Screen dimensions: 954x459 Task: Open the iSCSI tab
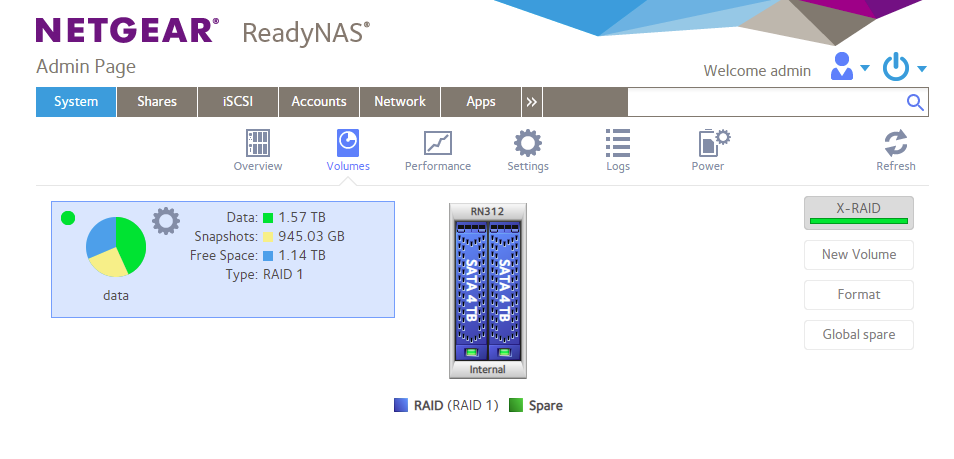[x=238, y=102]
